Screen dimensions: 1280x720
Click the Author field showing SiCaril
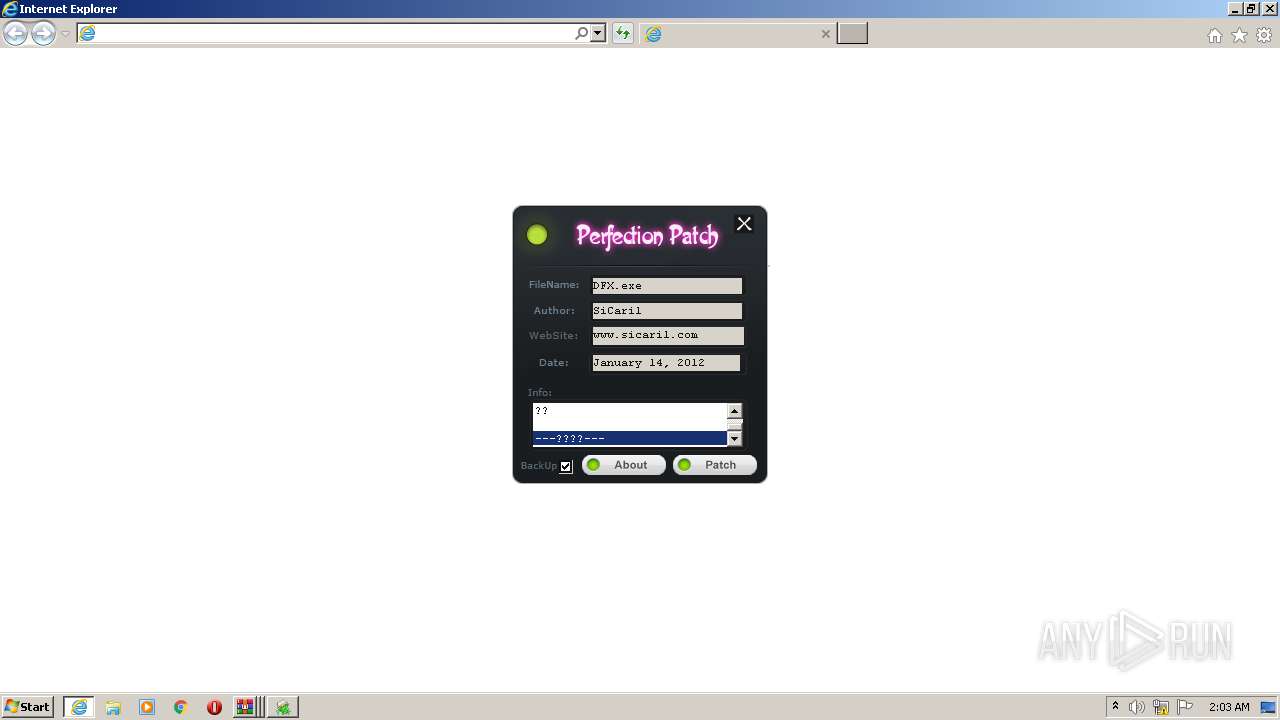667,311
